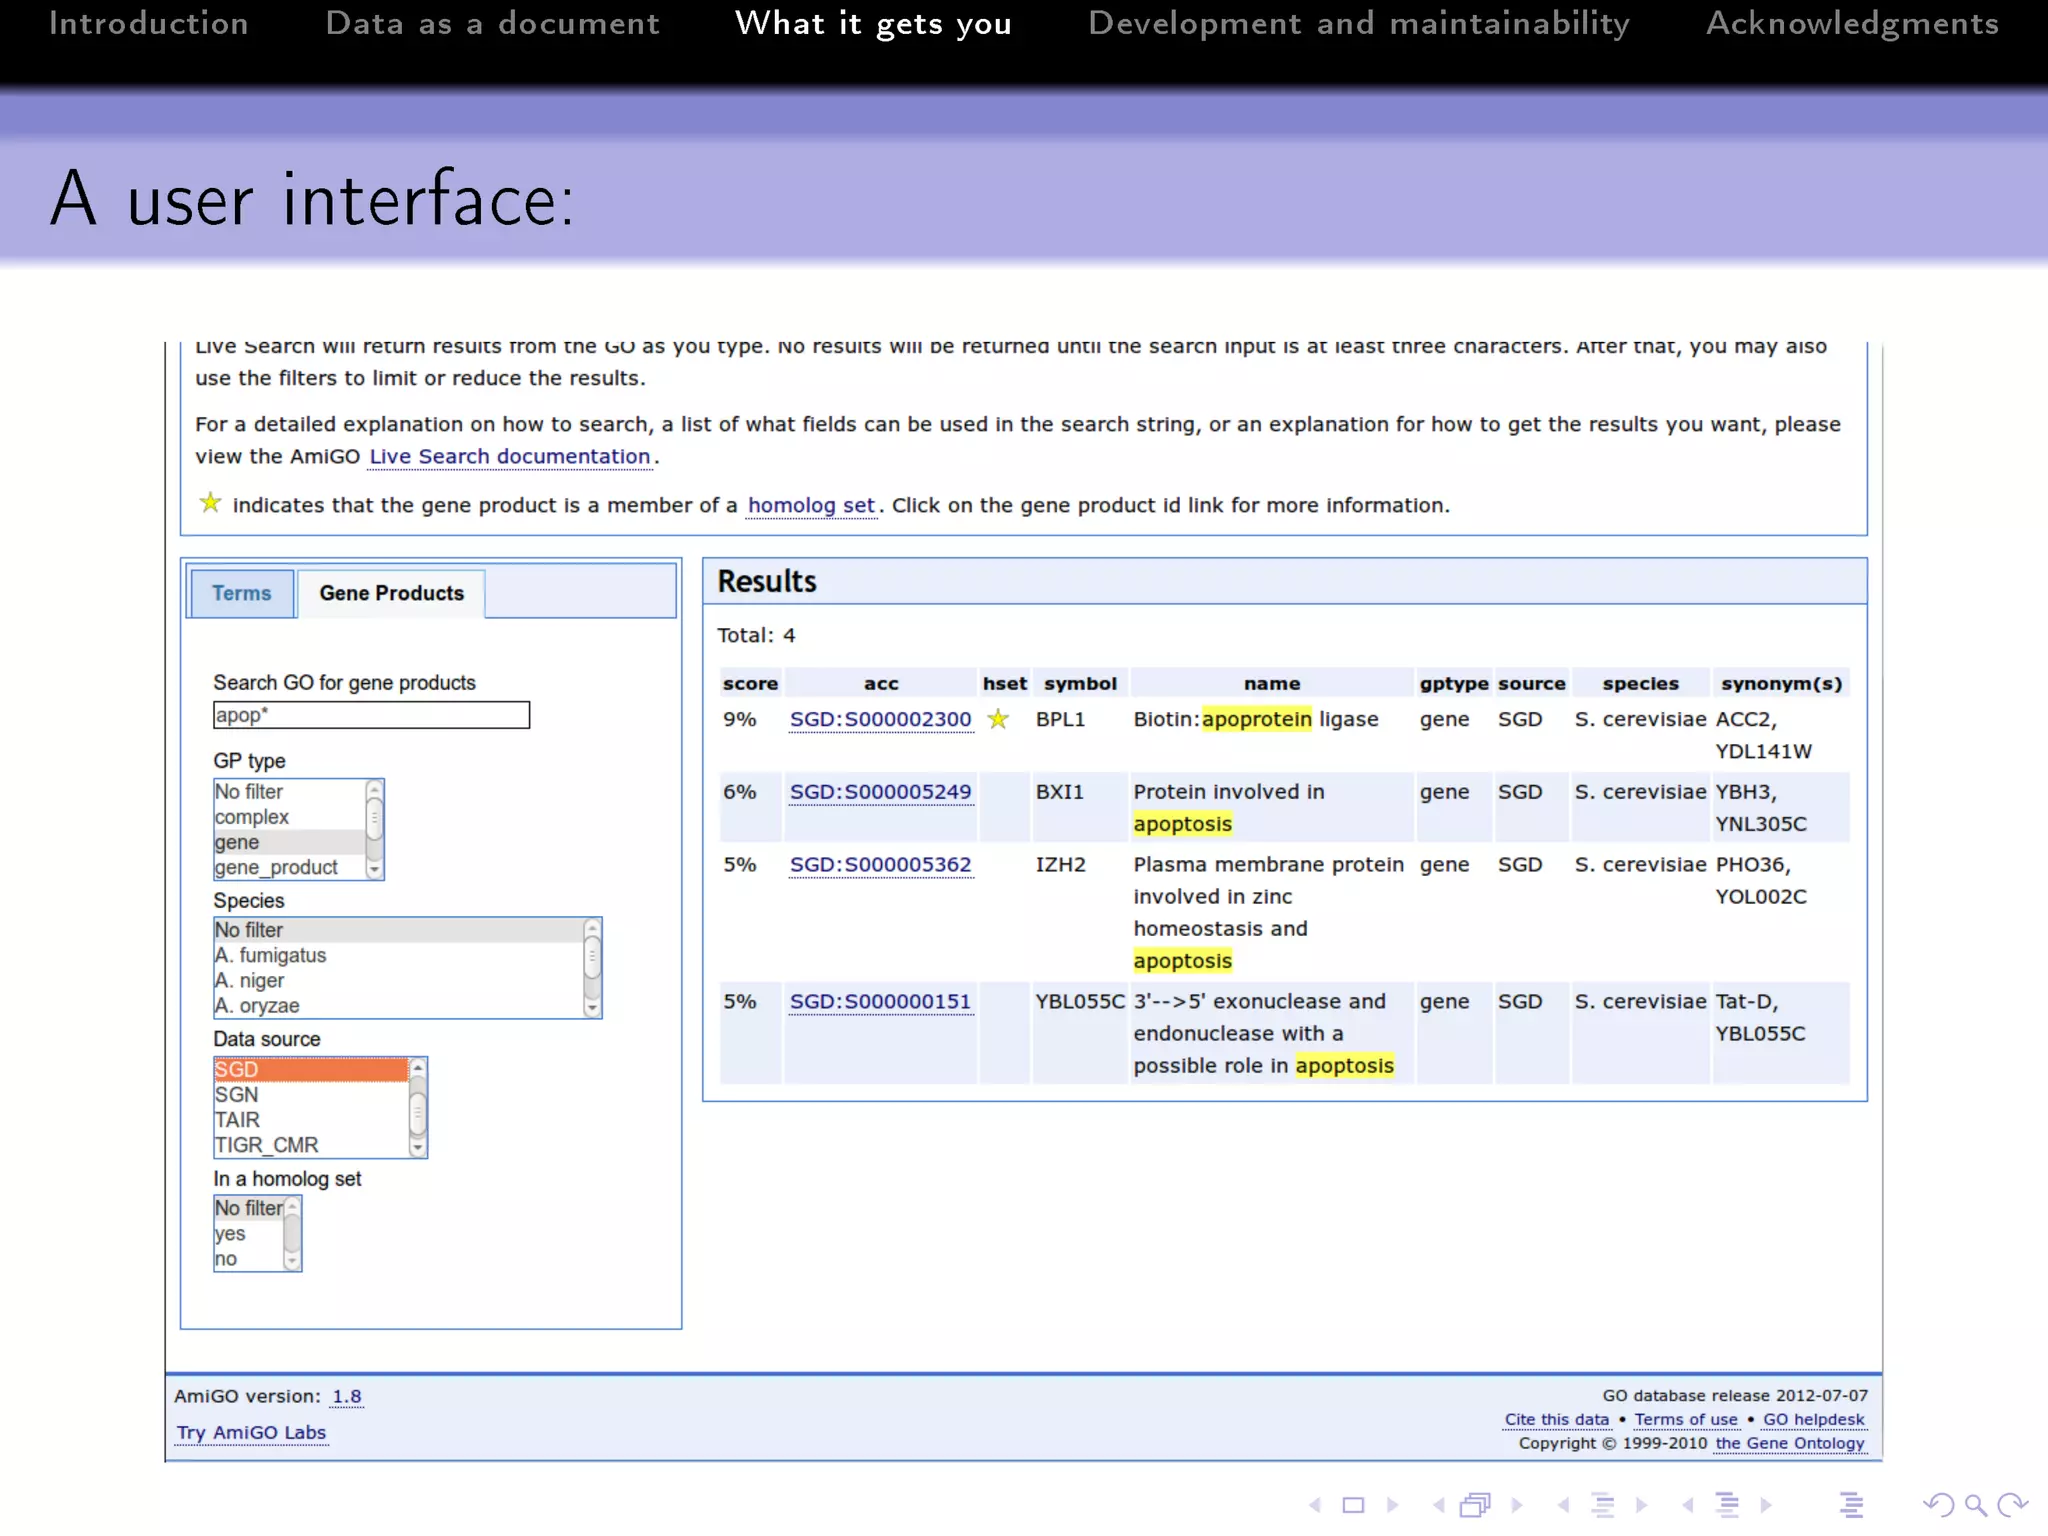Select SGN in Data source list
The image size is (2048, 1536).
point(311,1094)
